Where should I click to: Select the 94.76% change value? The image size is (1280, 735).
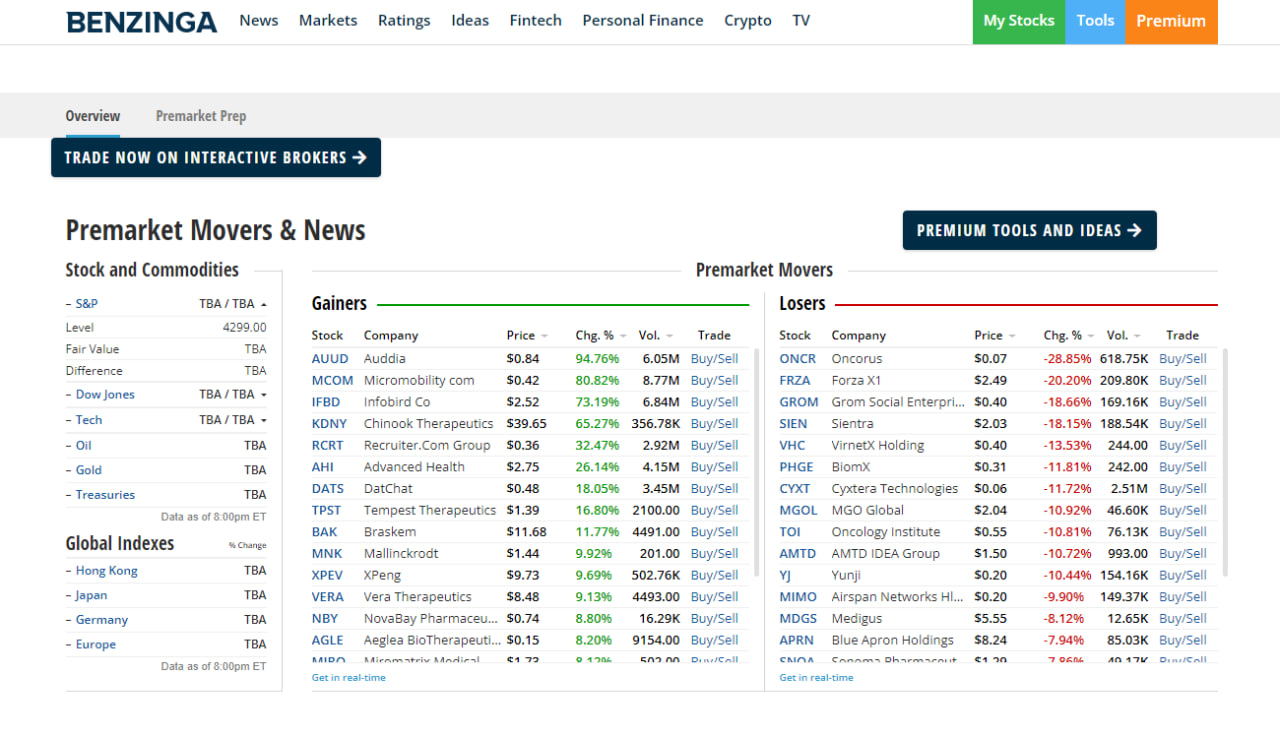pos(597,359)
